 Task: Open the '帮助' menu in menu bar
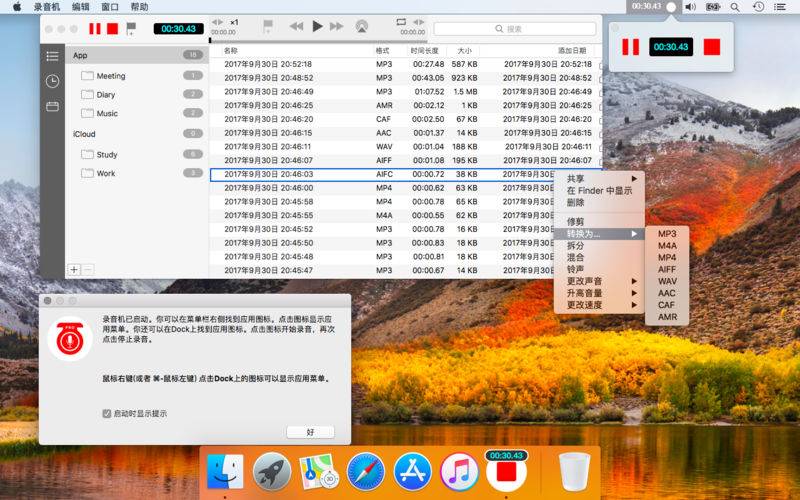click(x=139, y=6)
